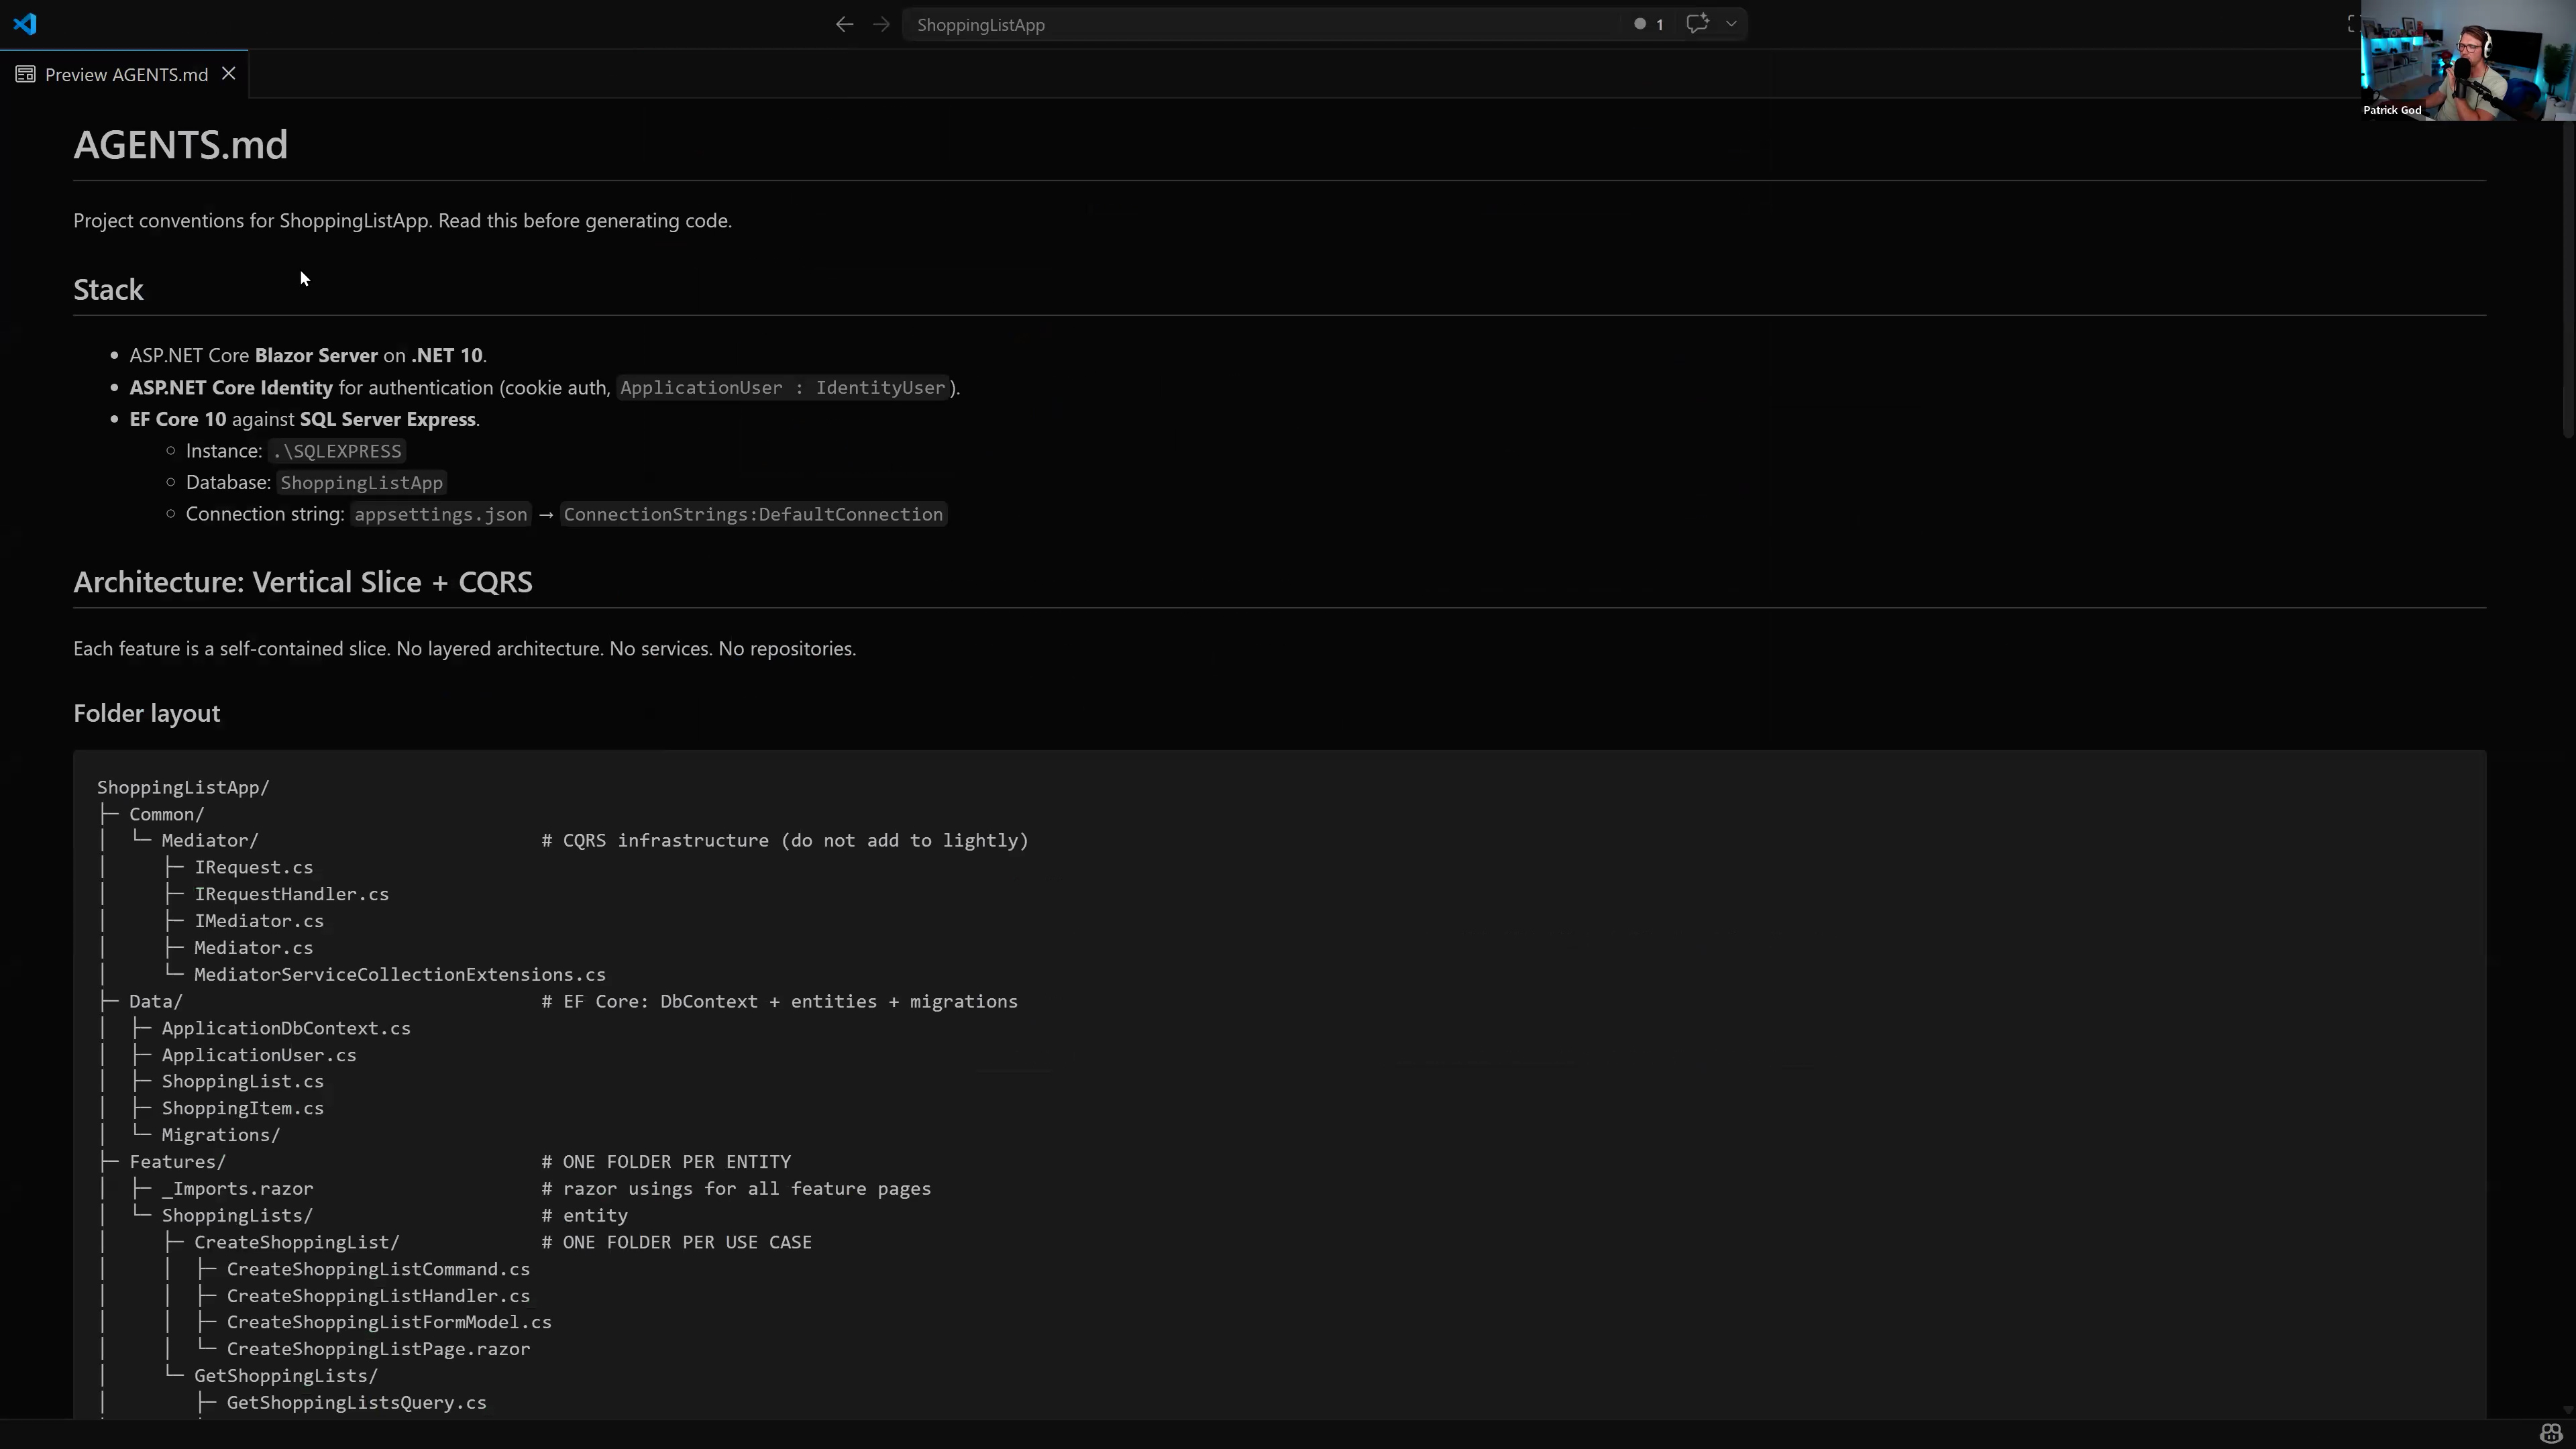Open the unsaved indicator showing 1
Screen dimensions: 2576x1449
pos(1649,24)
